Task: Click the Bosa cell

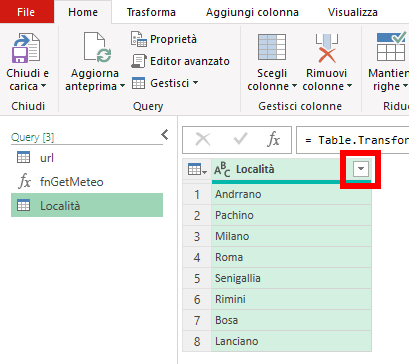Action: (x=291, y=320)
